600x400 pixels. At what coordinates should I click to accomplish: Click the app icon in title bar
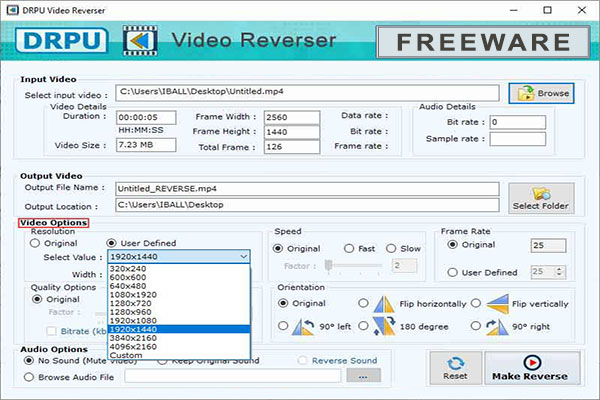(x=13, y=10)
